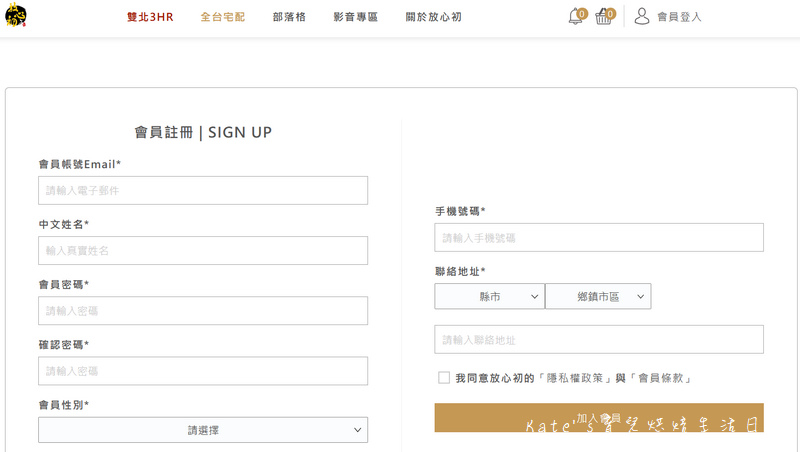Navigate to 部落格 blog page
The image size is (800, 452).
(x=289, y=18)
